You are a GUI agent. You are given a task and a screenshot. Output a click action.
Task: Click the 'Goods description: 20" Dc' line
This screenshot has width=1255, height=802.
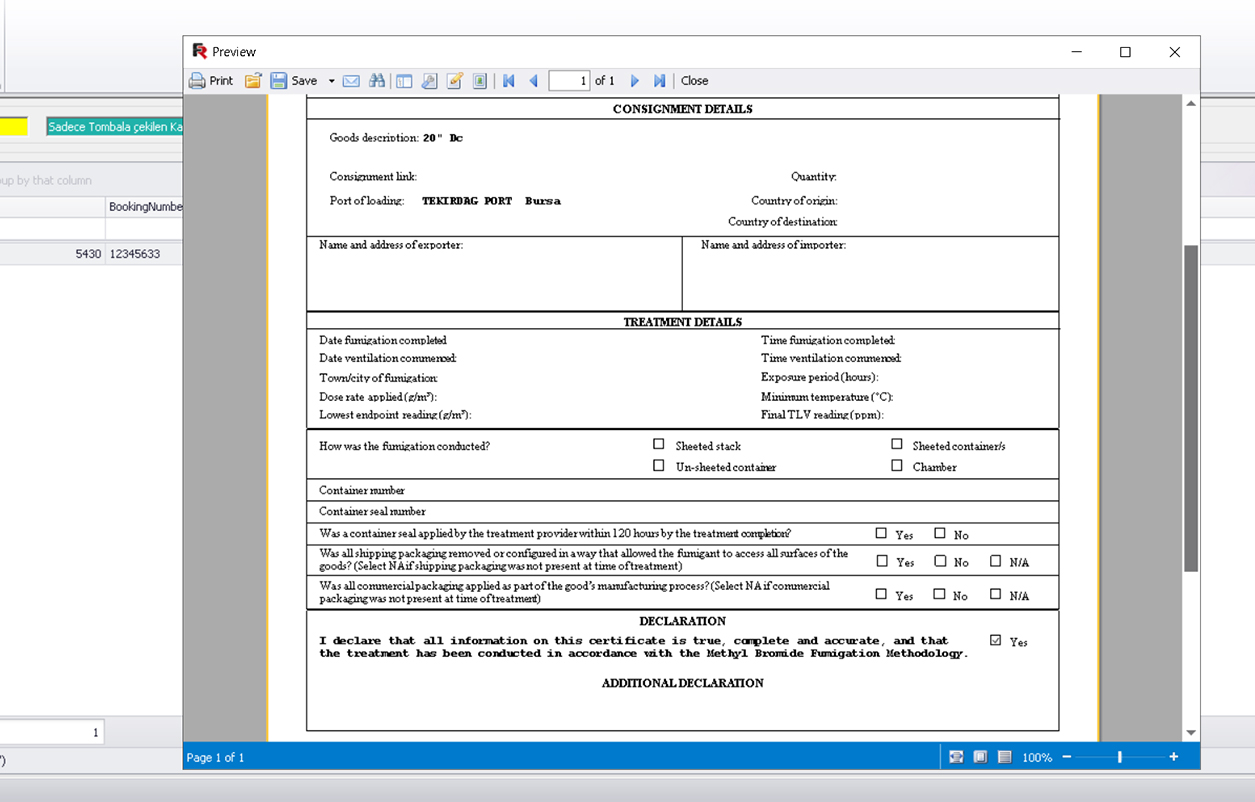click(396, 138)
